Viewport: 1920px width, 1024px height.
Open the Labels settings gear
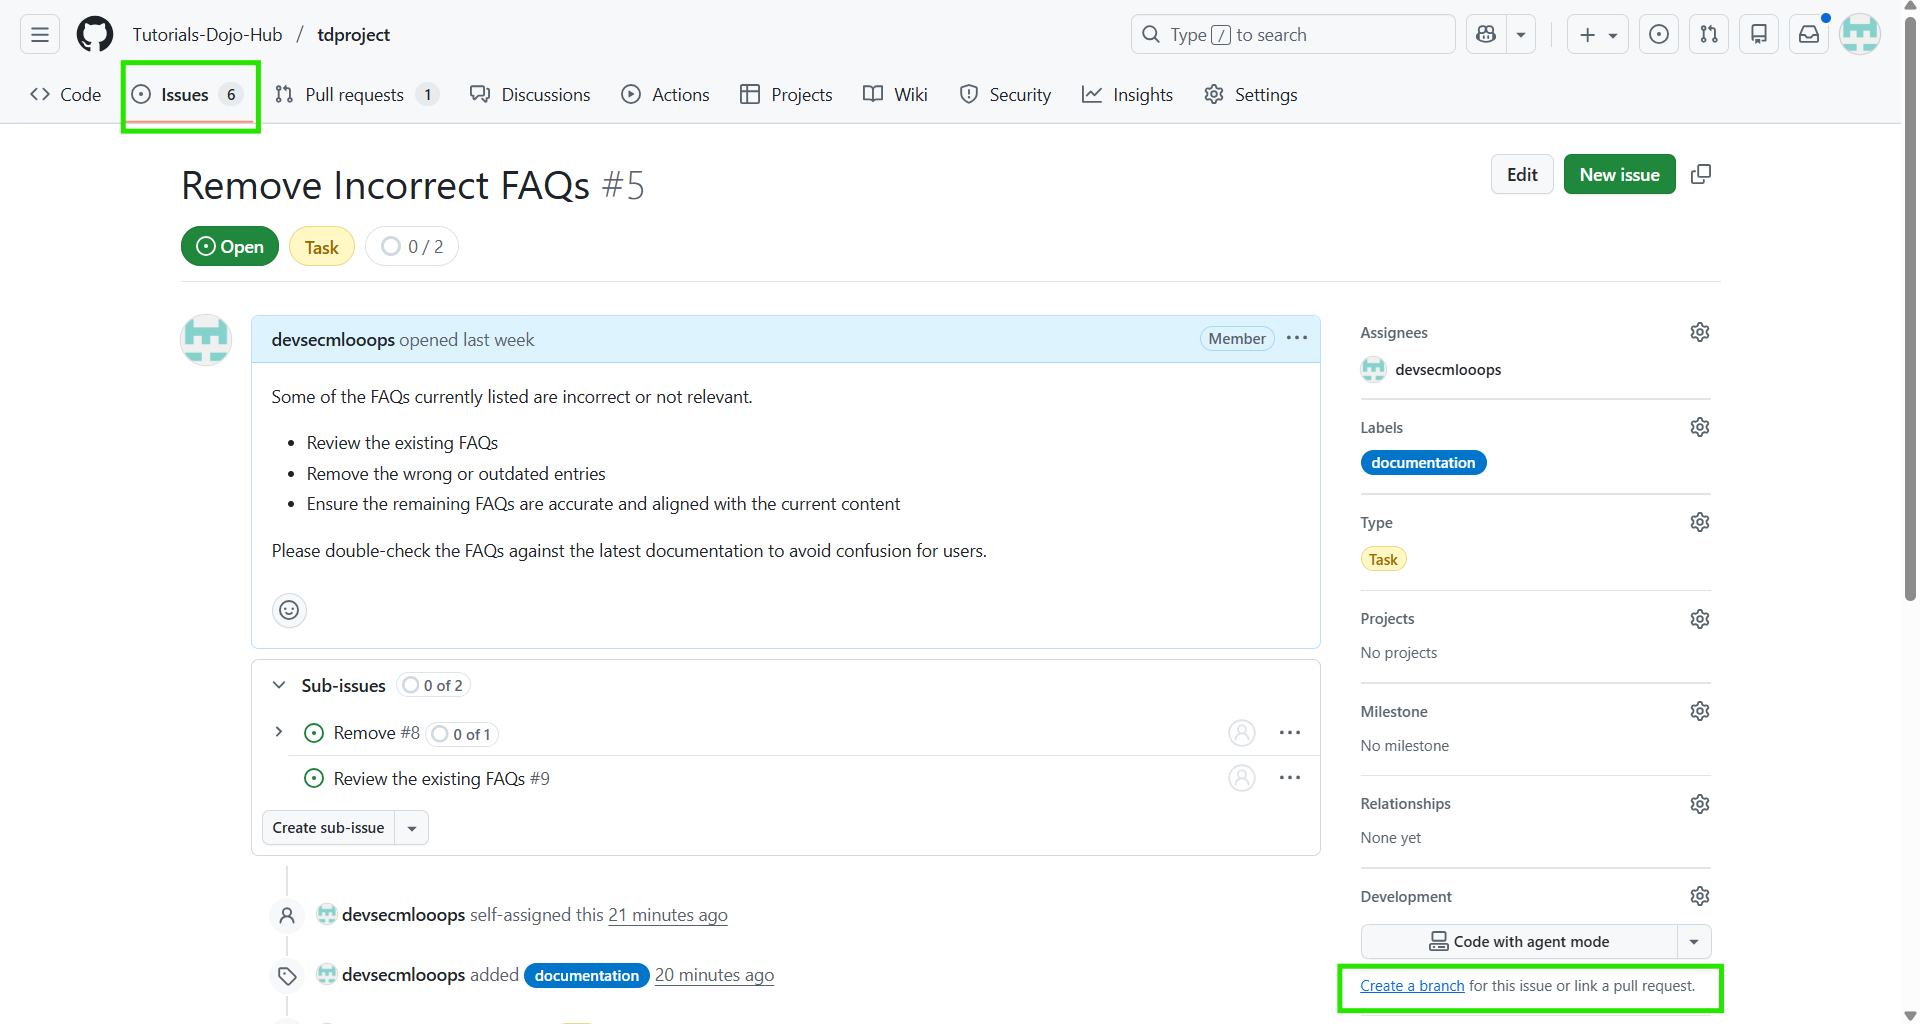[x=1700, y=426]
